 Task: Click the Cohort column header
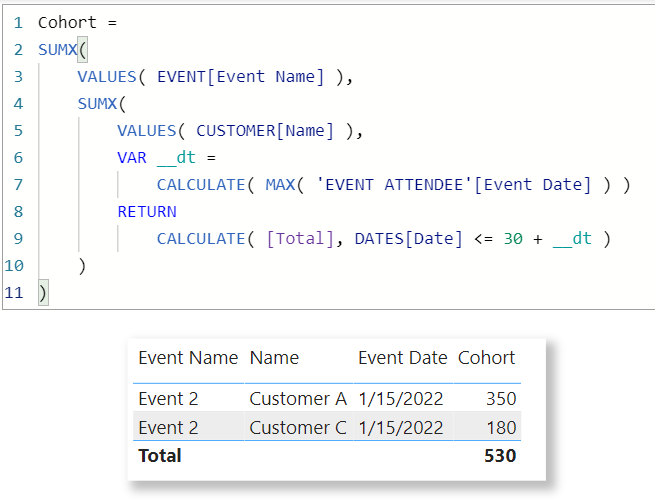coord(486,358)
